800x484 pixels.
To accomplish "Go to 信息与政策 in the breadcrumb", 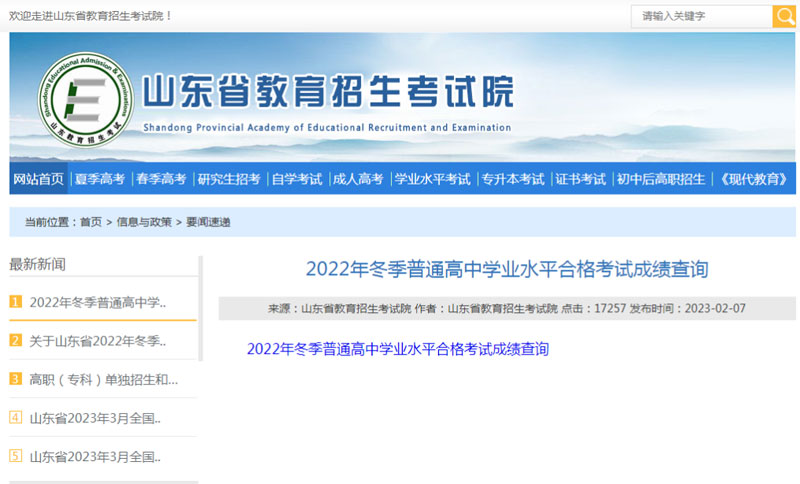I will pyautogui.click(x=144, y=222).
